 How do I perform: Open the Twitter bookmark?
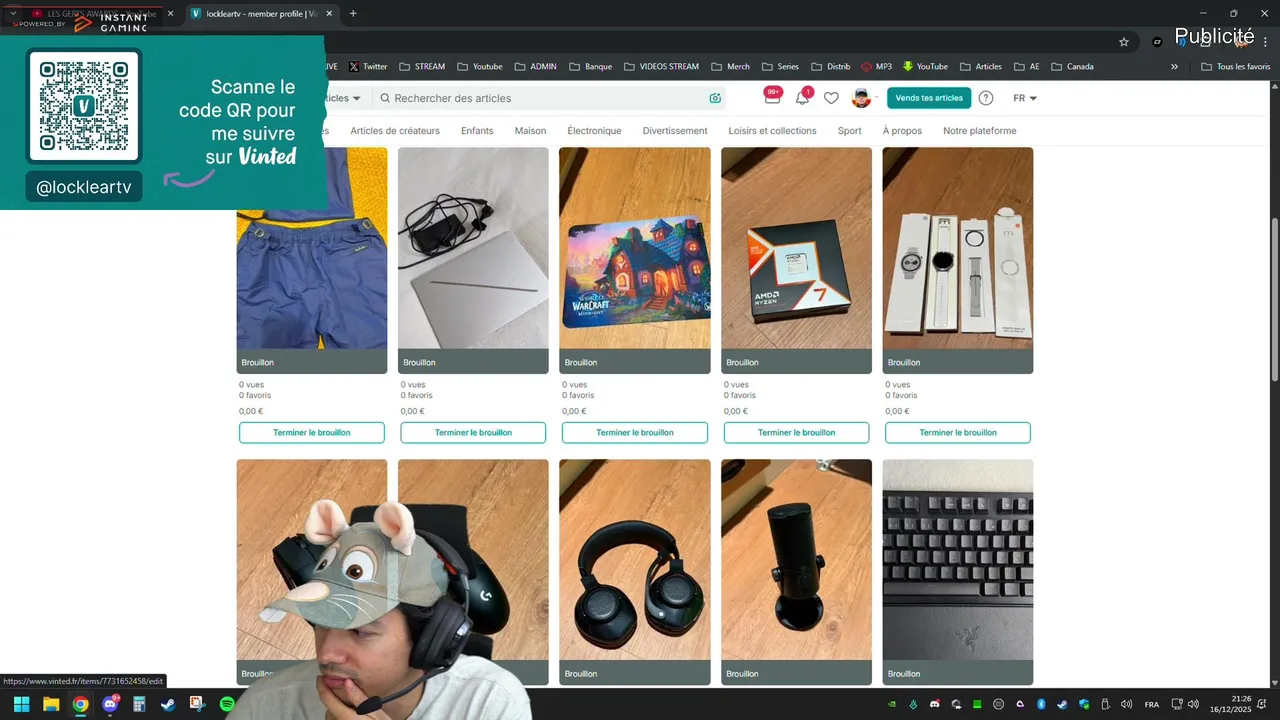coord(368,67)
